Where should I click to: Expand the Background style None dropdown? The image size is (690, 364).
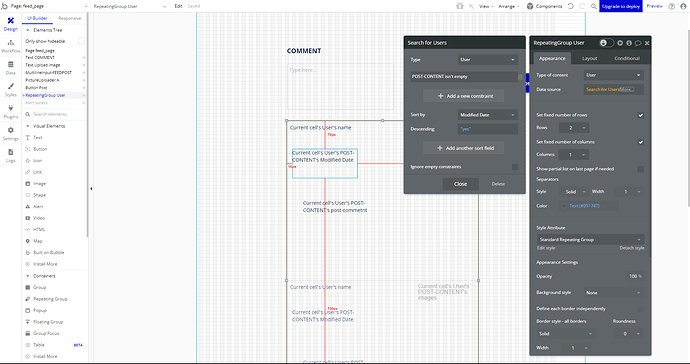tap(613, 293)
